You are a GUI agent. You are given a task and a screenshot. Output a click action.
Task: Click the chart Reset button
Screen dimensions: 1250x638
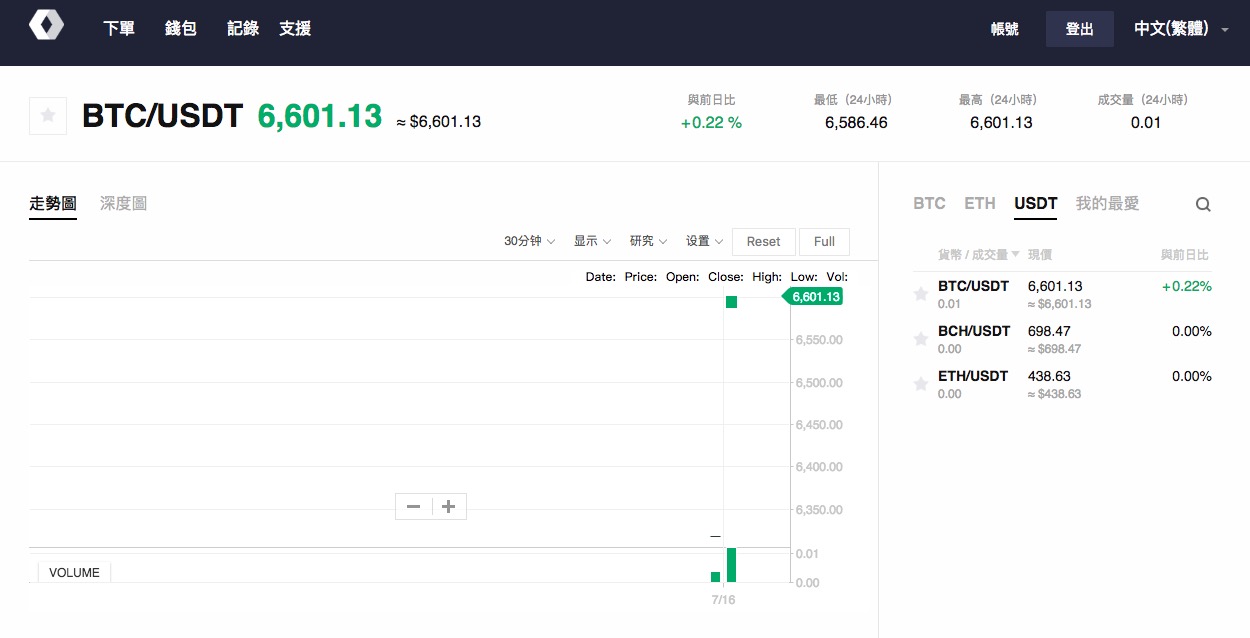tap(763, 241)
